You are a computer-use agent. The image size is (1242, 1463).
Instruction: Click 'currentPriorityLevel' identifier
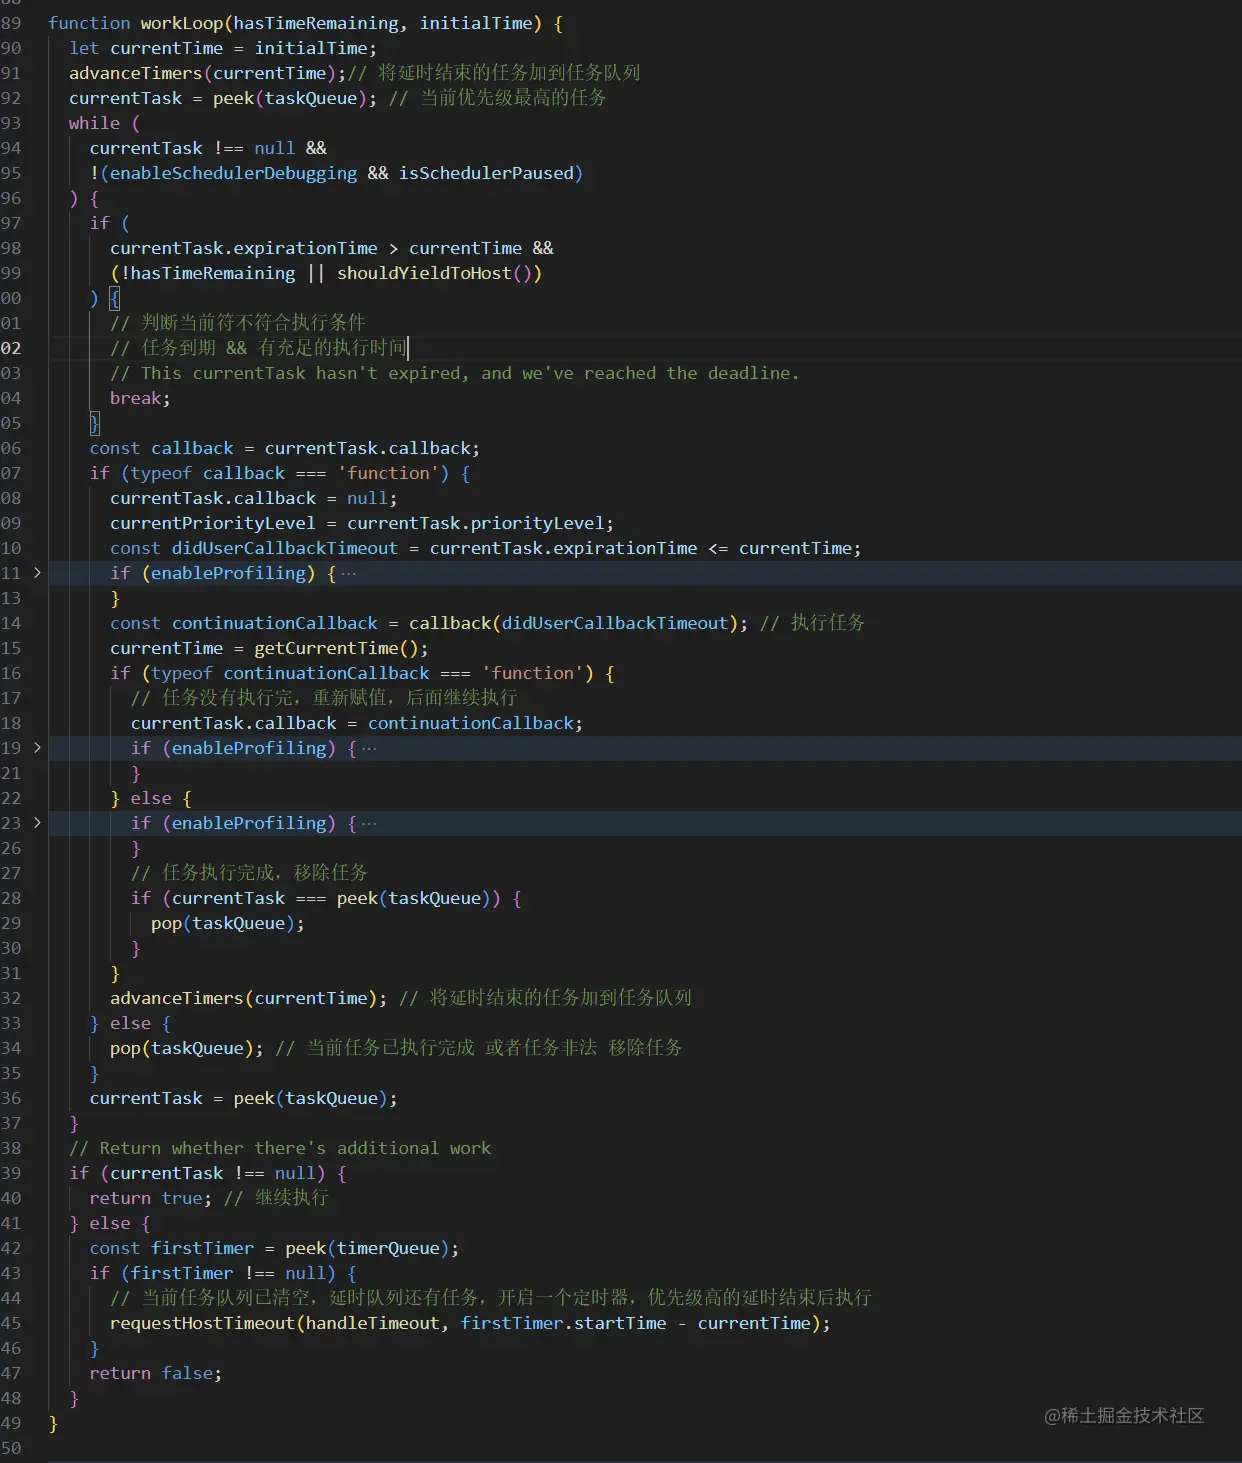tap(213, 523)
